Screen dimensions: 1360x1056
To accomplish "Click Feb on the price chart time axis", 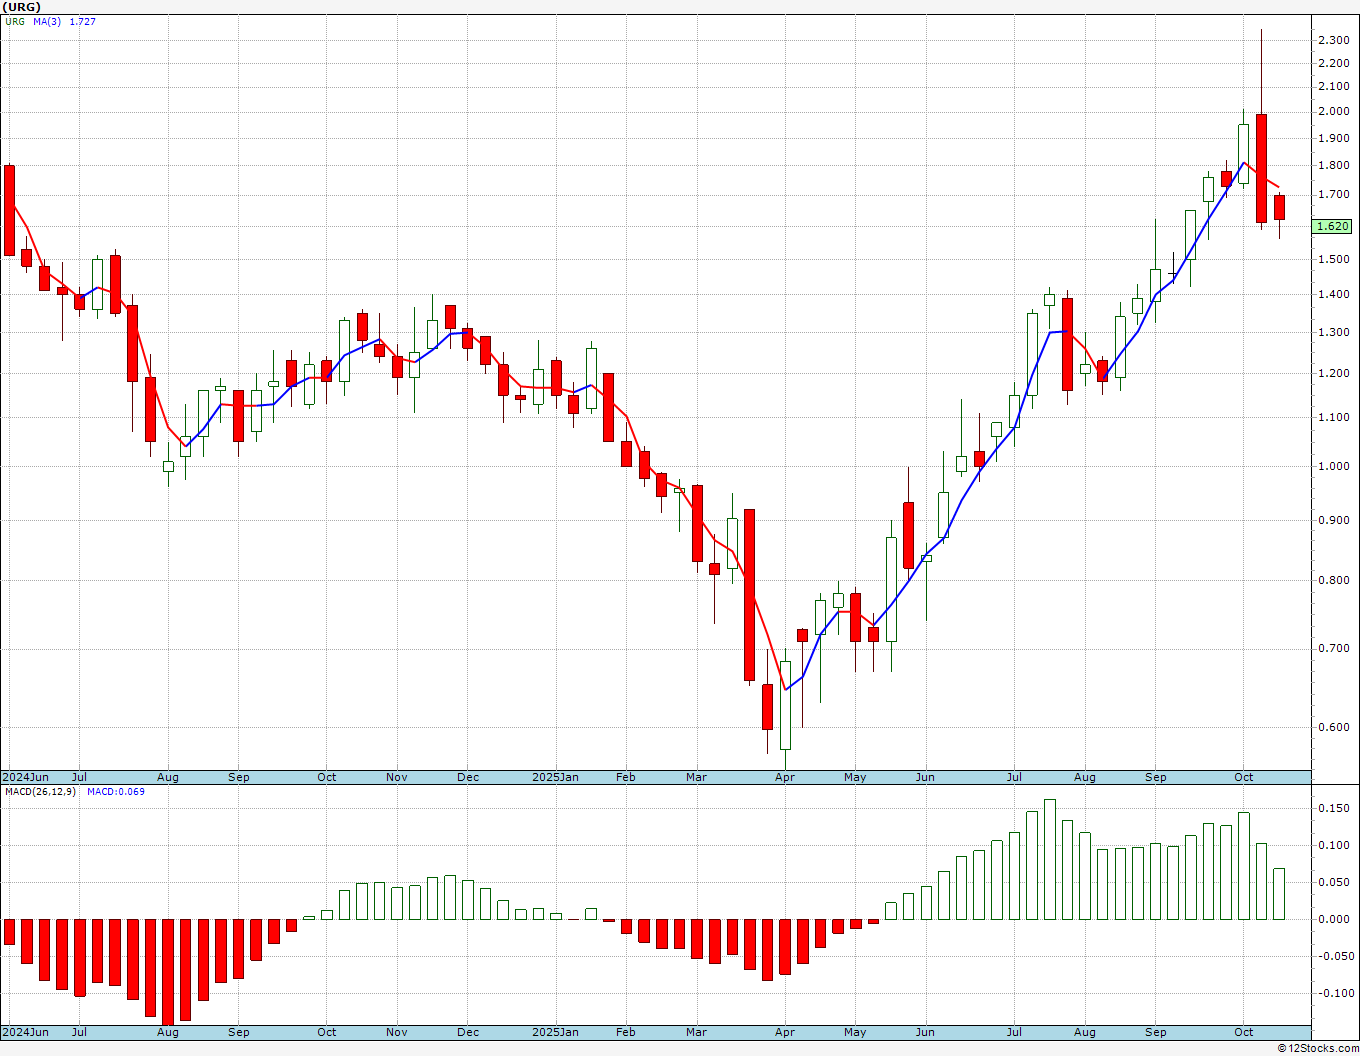I will click(x=626, y=777).
